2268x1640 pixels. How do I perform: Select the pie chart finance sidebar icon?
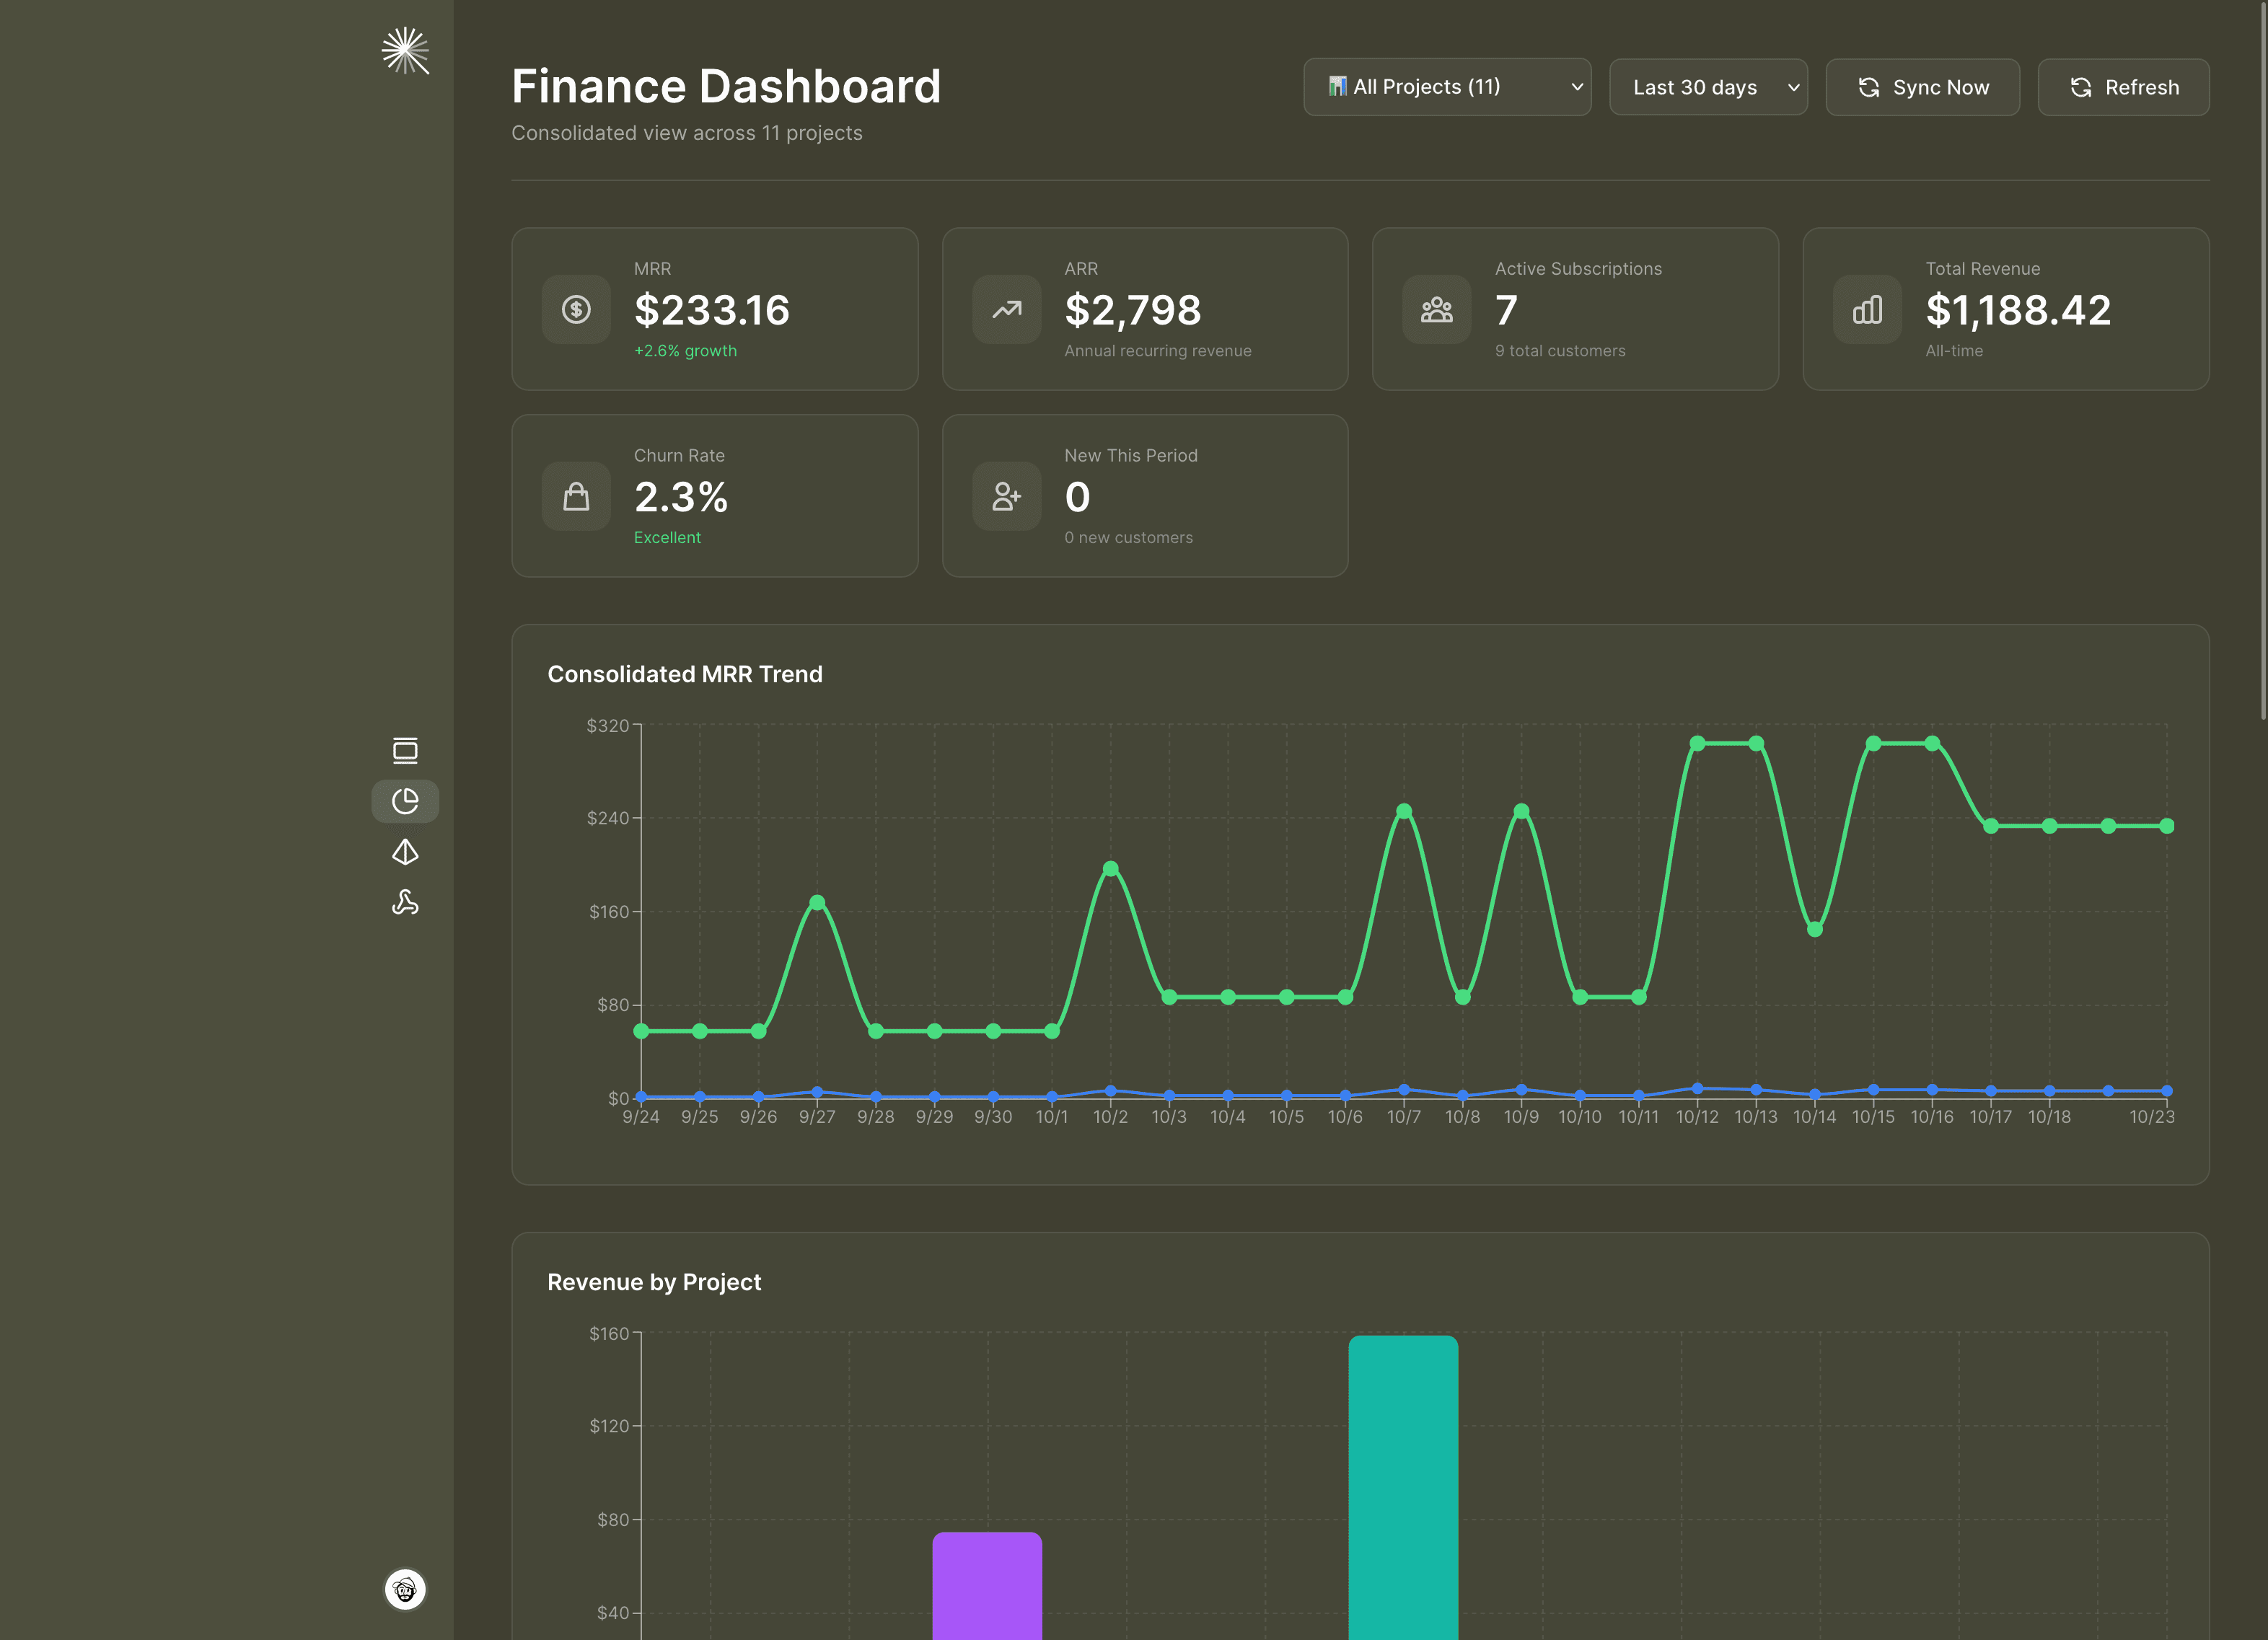pyautogui.click(x=405, y=801)
